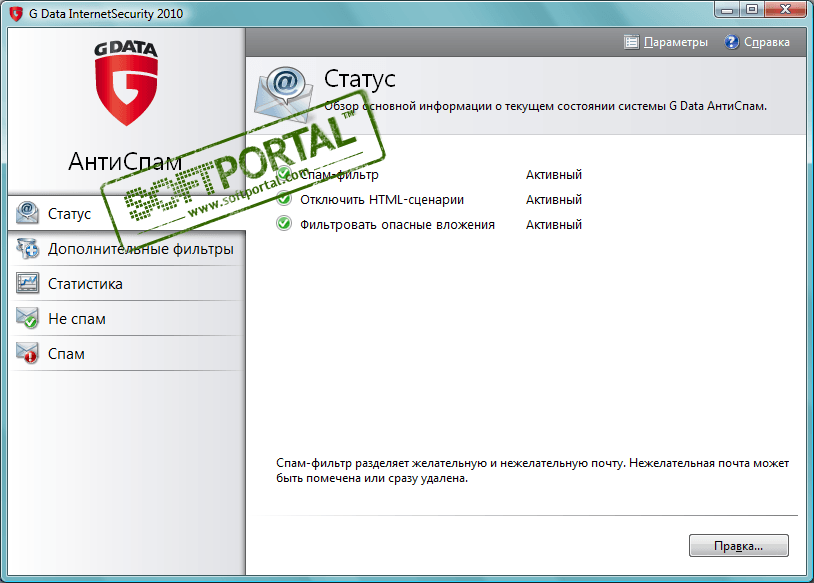Click the Статистика chart icon
814x583 pixels.
click(27, 283)
